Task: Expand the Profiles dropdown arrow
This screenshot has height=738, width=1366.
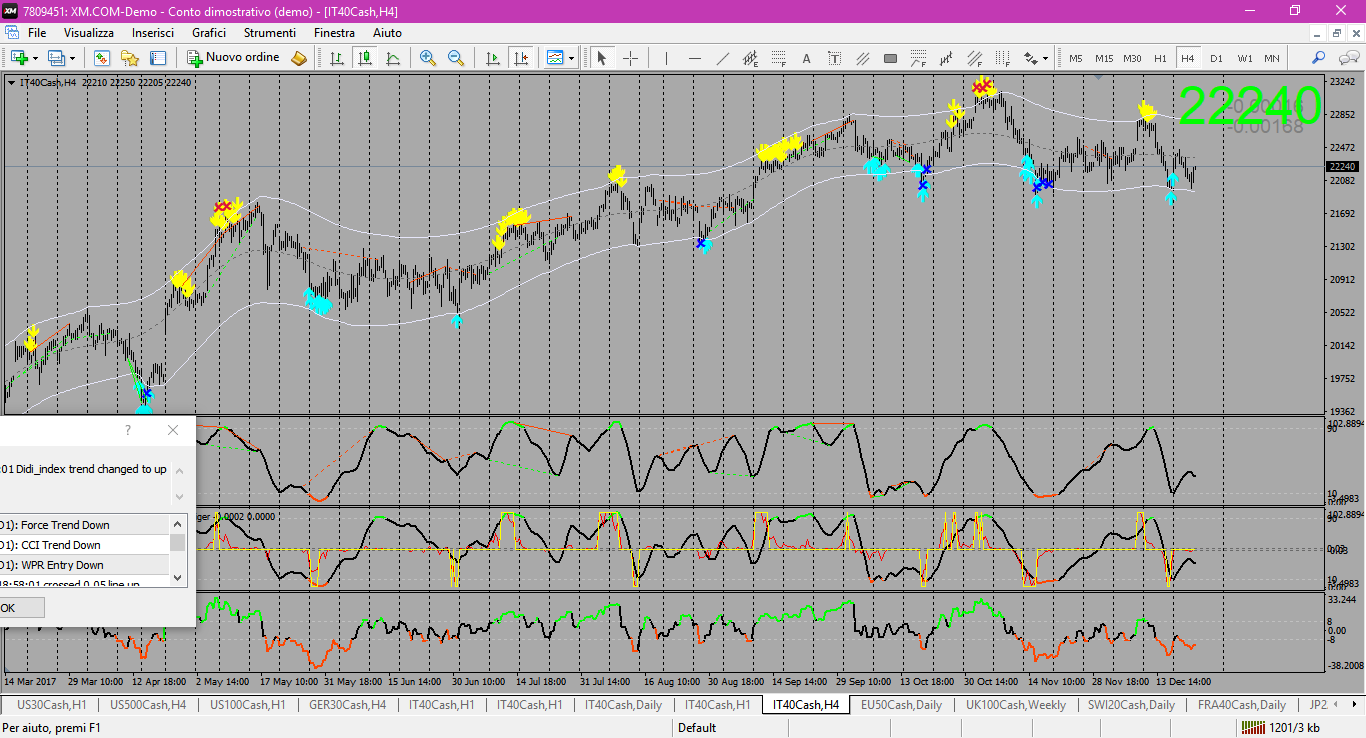Action: (x=73, y=58)
